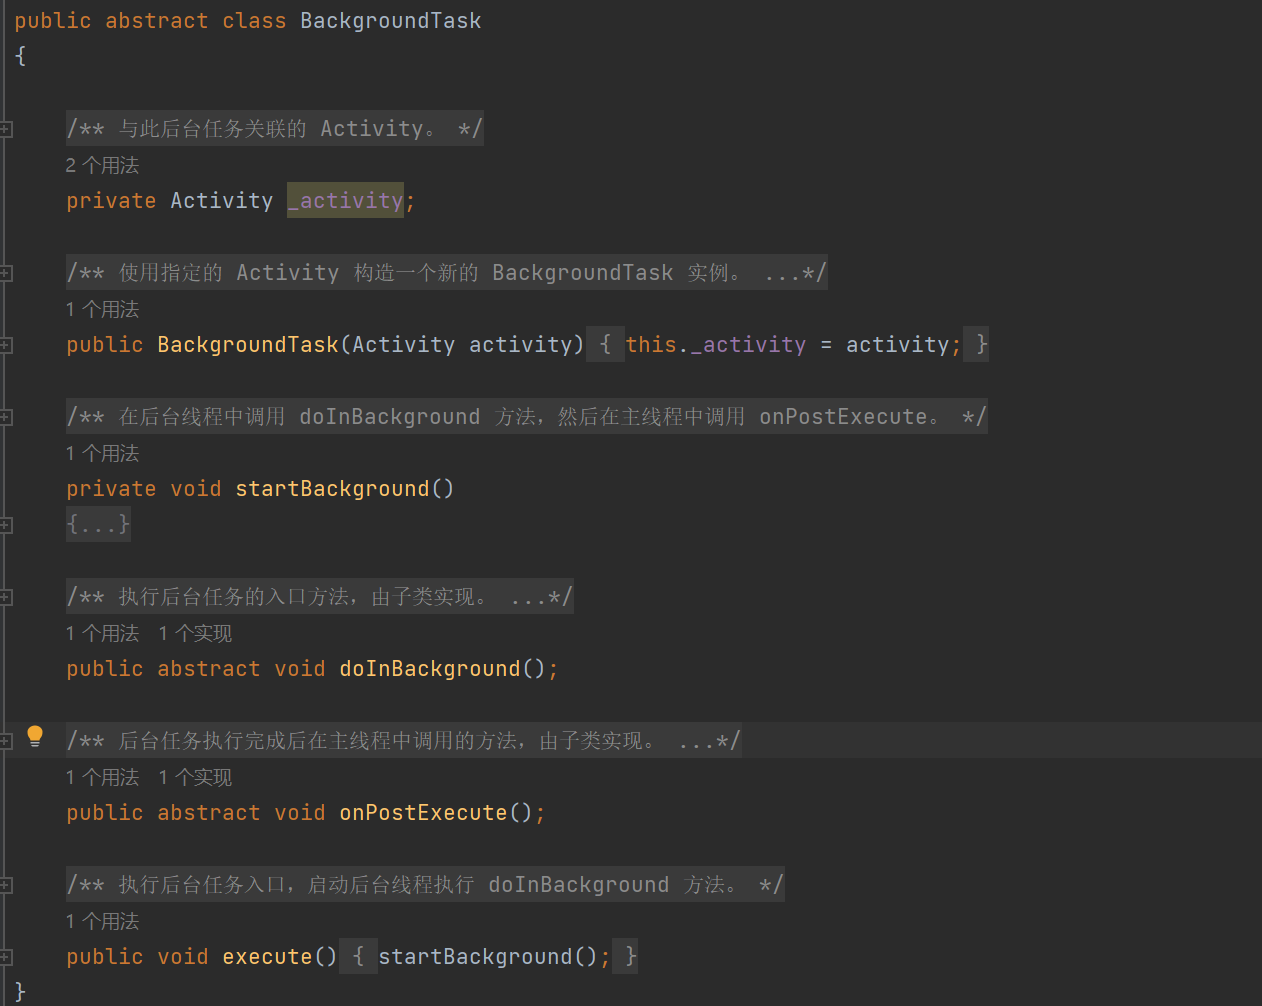1262x1006 pixels.
Task: Click the execute method name
Action: coord(267,957)
